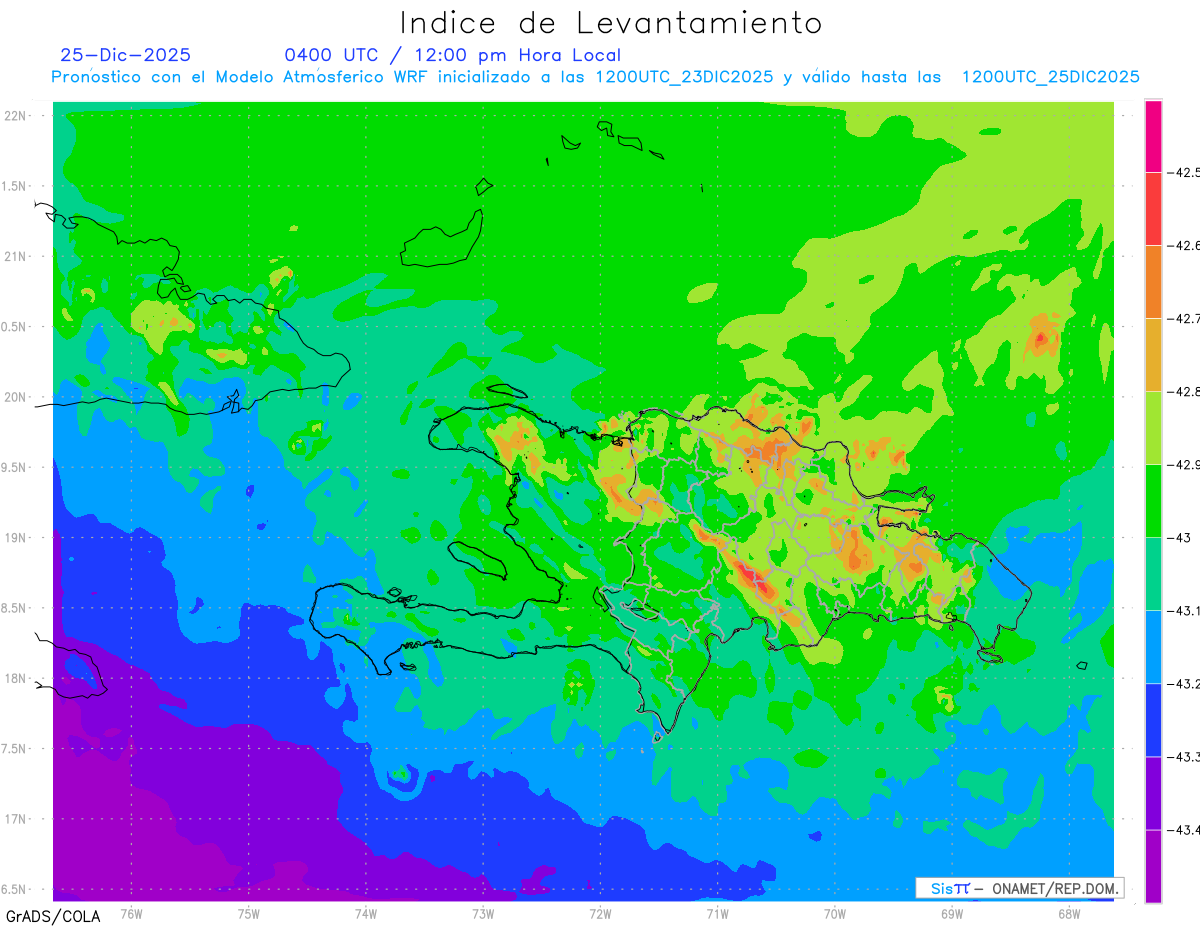1200x927 pixels.
Task: Click the "75W" longitude label
Action: click(249, 913)
